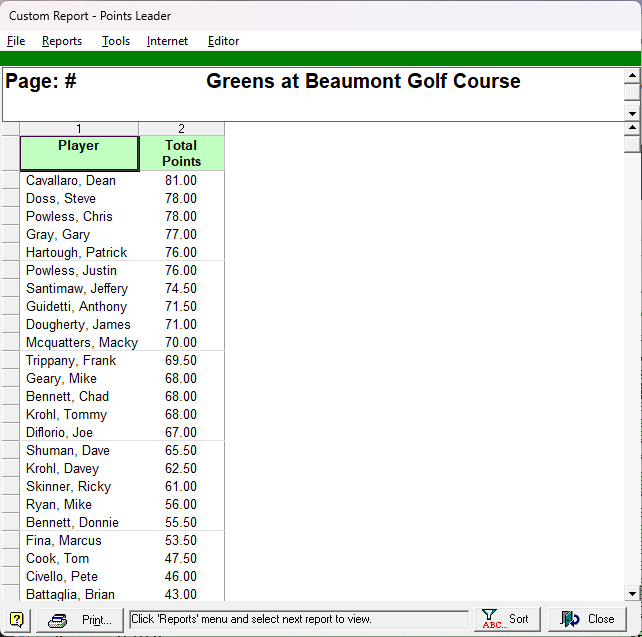Click the Sort button in bottom bar
Screen dimensions: 642x637
(x=506, y=619)
